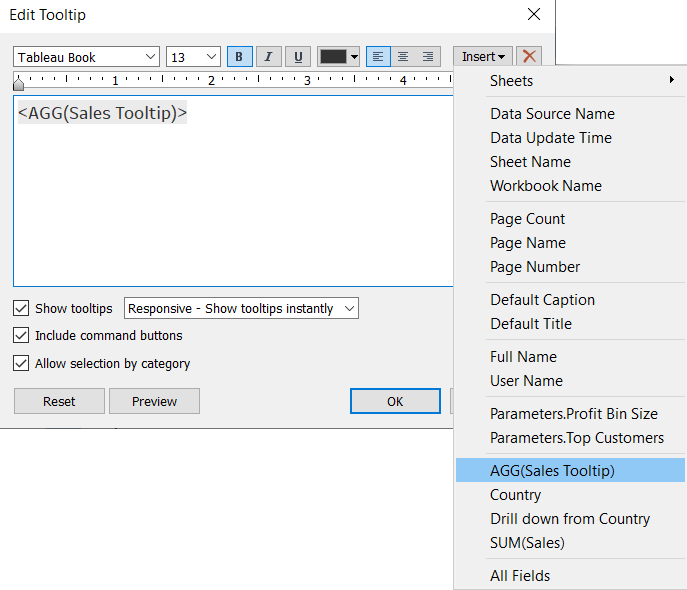Toggle bold formatting button
The height and width of the screenshot is (590, 687).
coord(239,57)
